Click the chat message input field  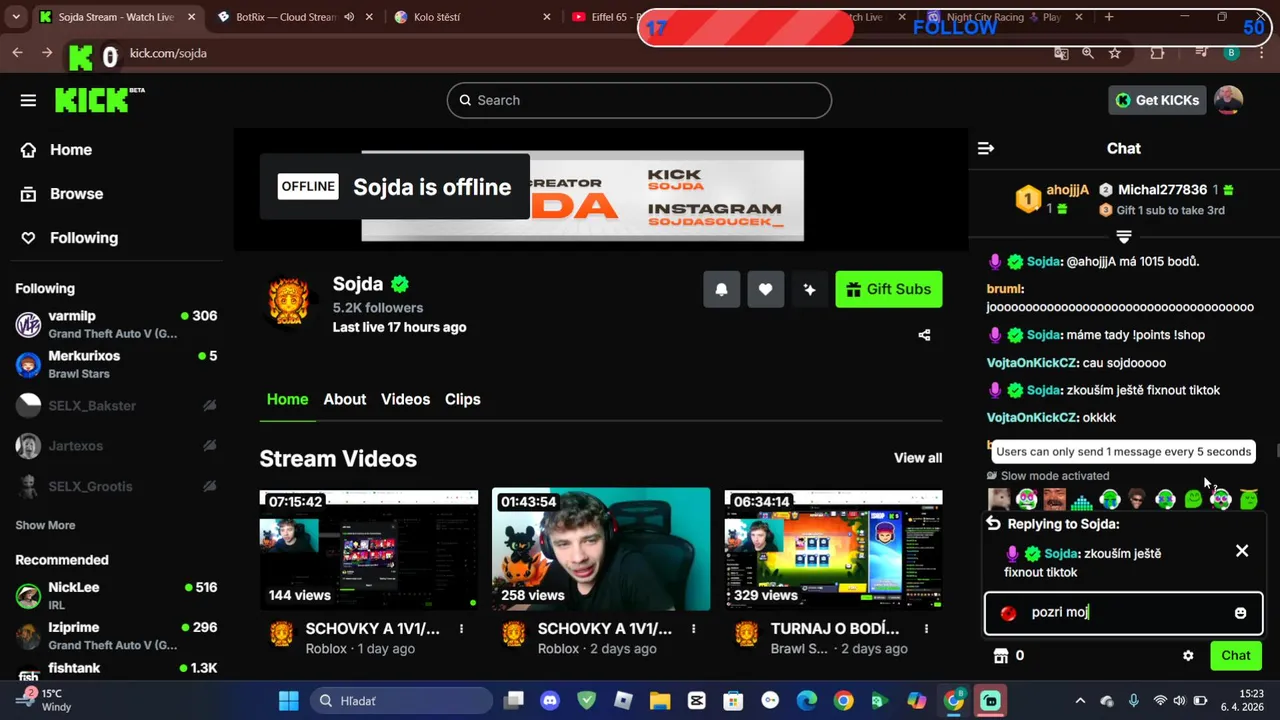[1124, 613]
